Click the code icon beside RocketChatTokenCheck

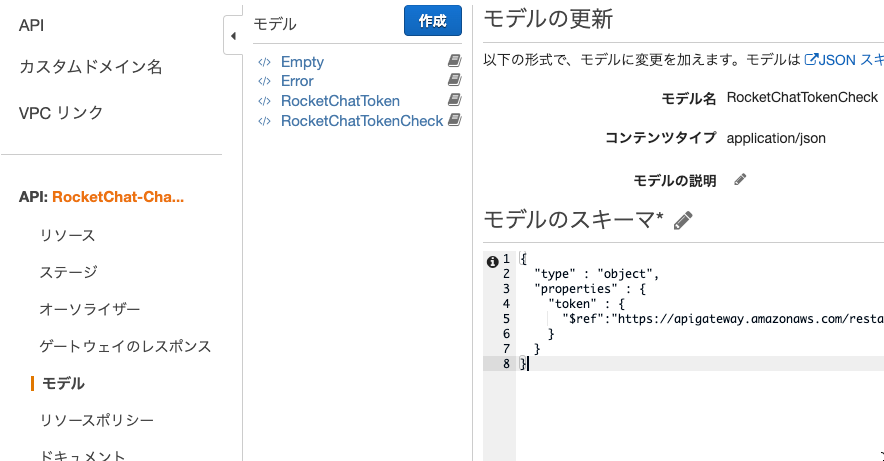[x=264, y=121]
